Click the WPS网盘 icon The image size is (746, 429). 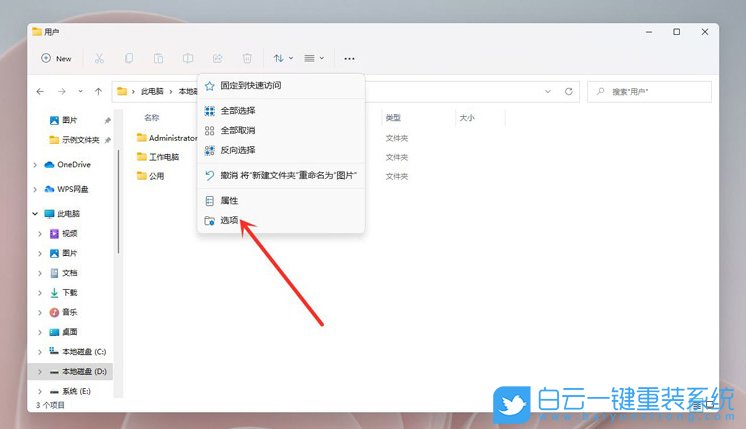point(49,189)
